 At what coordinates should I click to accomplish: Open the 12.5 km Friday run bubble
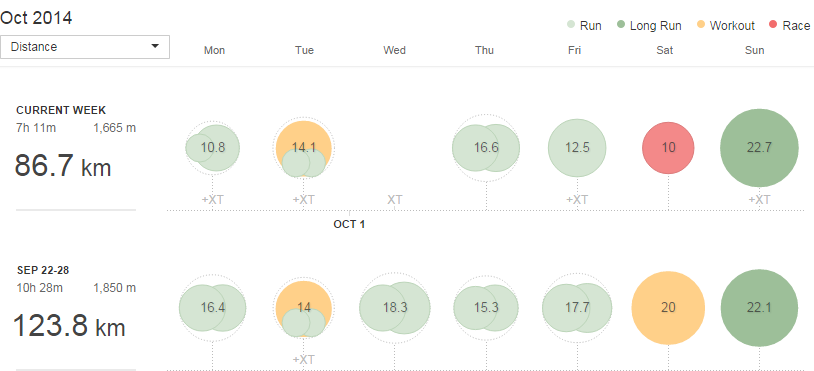[x=577, y=148]
